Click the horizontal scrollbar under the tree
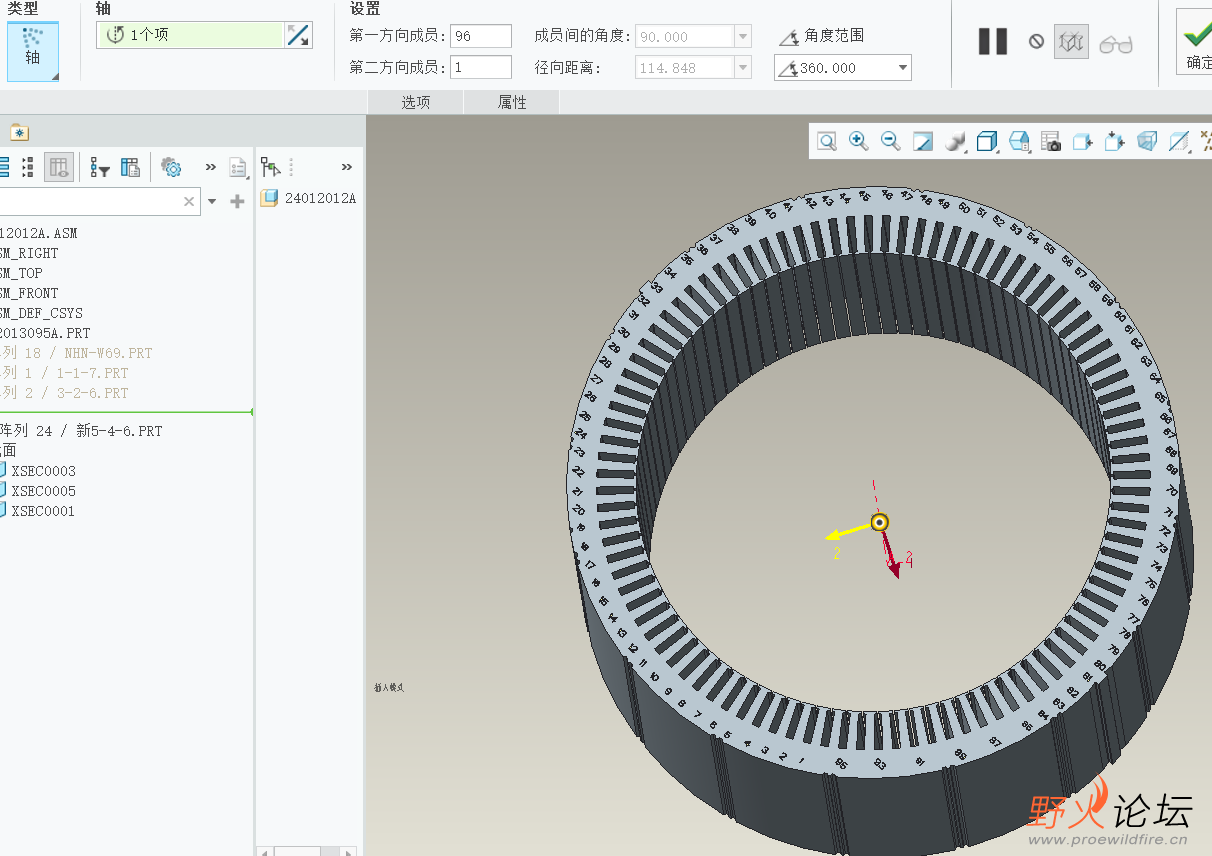Viewport: 1212px width, 856px height. point(306,851)
